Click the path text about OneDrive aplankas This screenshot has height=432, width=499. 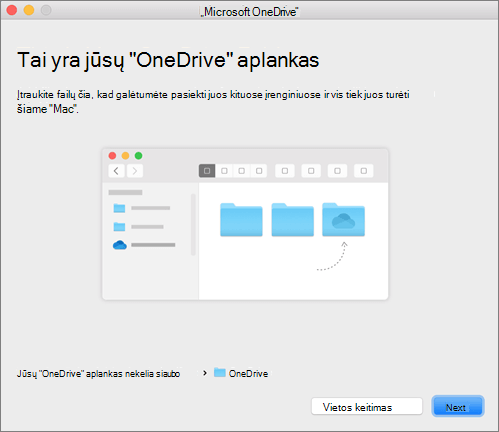(98, 374)
